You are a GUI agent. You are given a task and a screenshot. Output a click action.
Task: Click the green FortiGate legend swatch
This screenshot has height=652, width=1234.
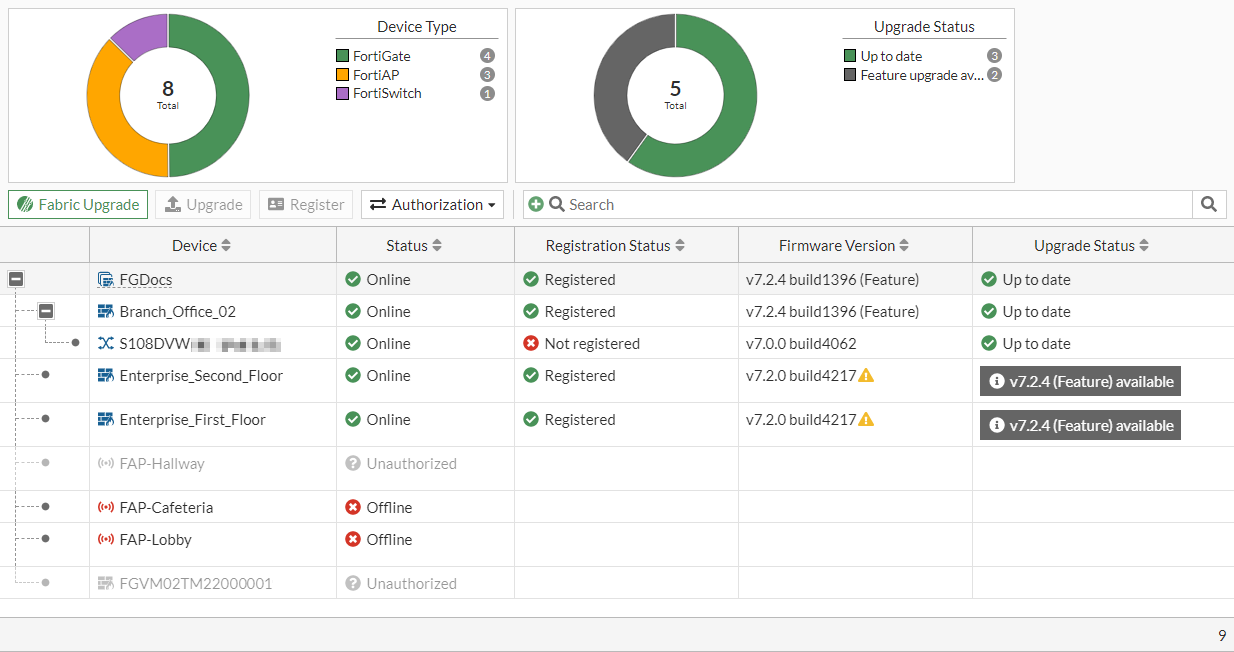point(343,57)
